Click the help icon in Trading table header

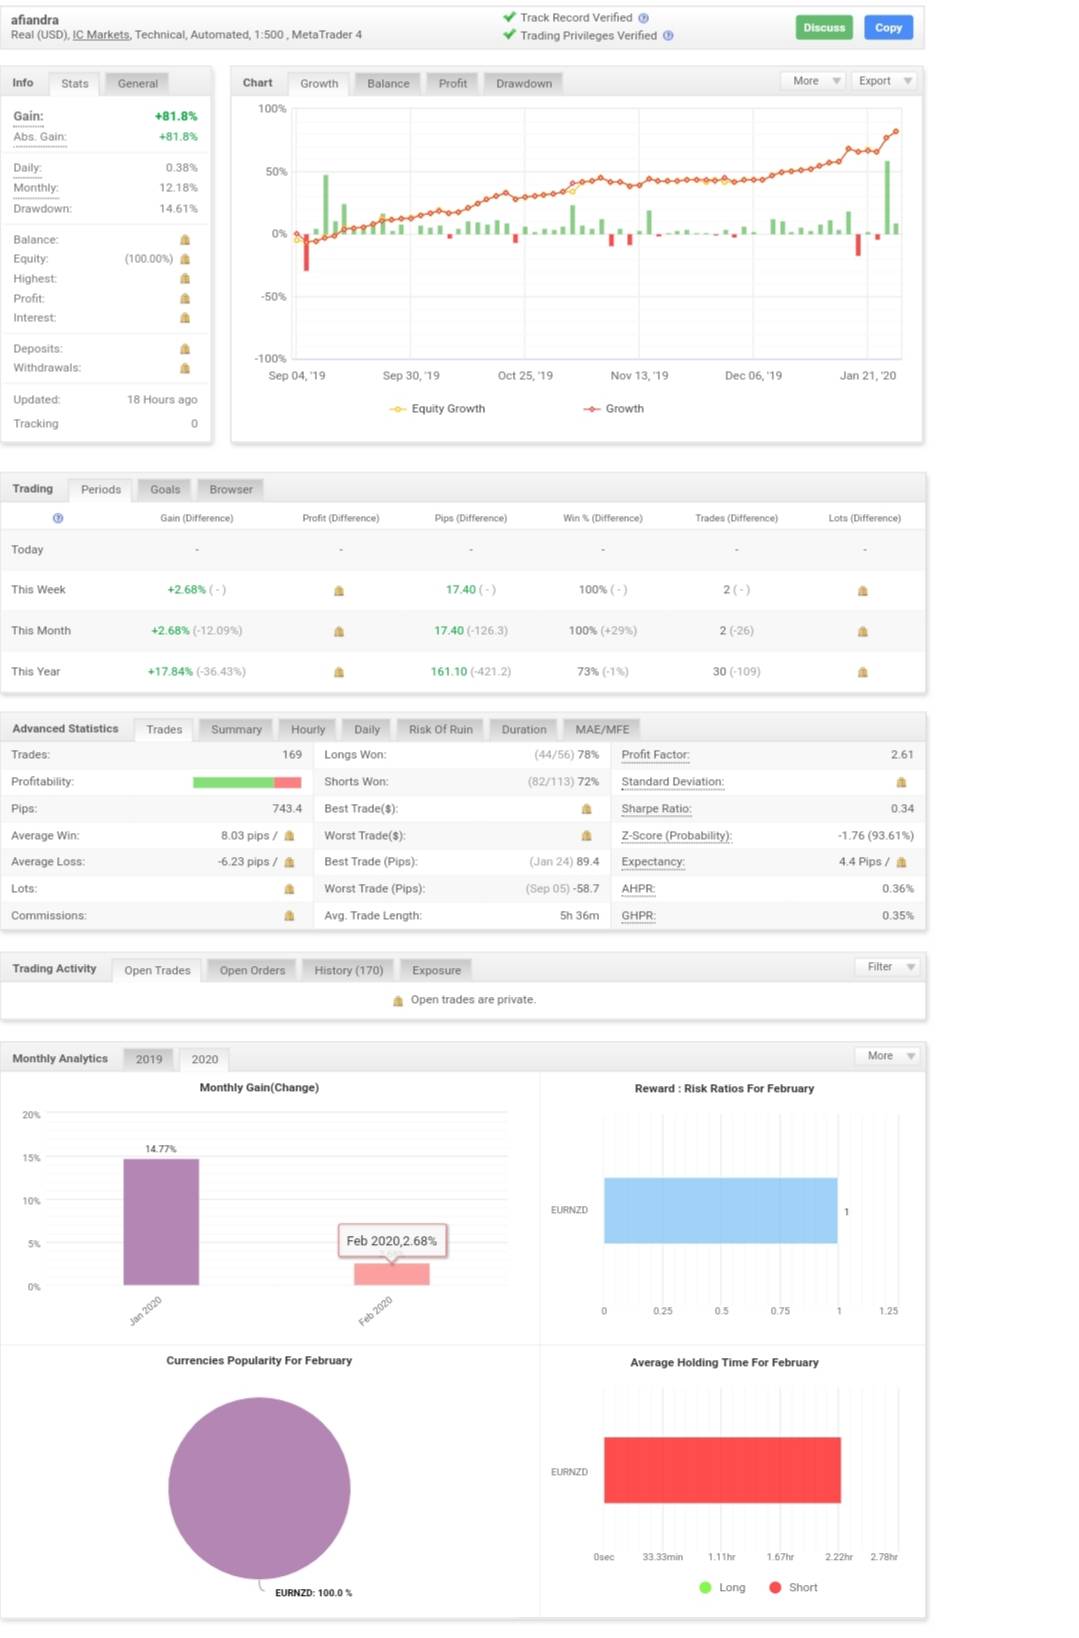tap(58, 518)
